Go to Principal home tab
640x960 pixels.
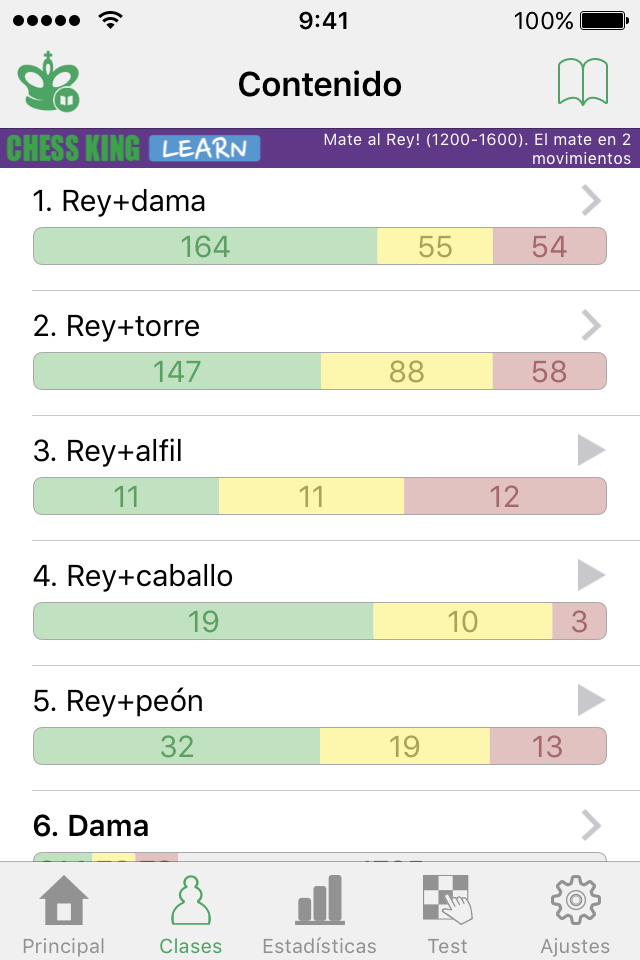[64, 915]
